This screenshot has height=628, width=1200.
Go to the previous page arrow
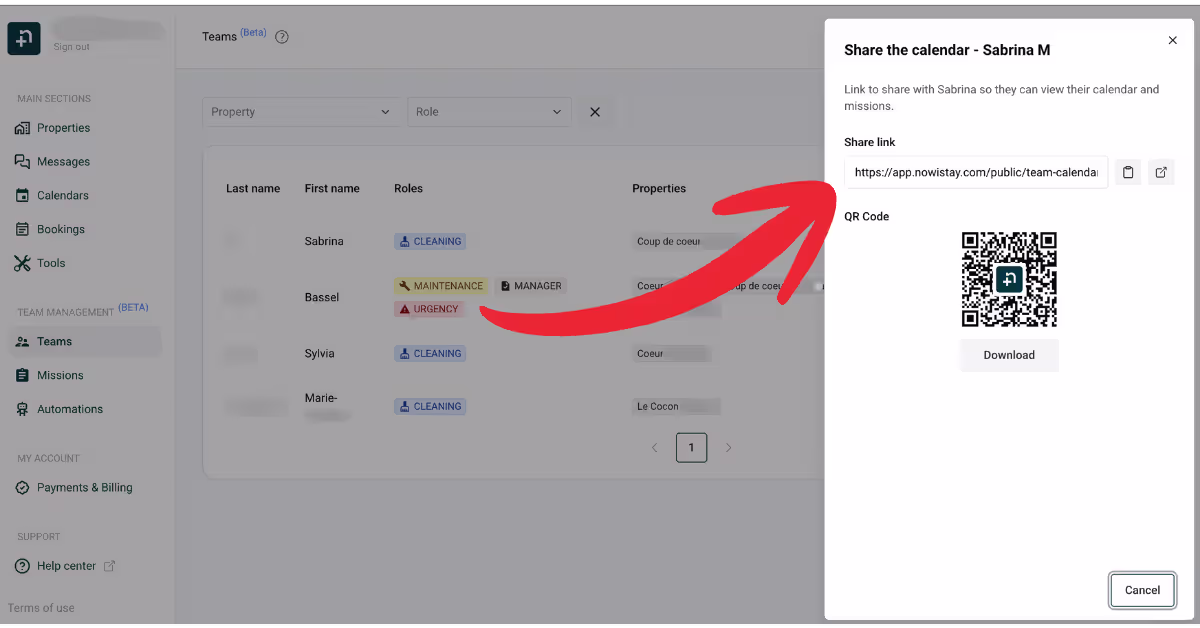655,447
